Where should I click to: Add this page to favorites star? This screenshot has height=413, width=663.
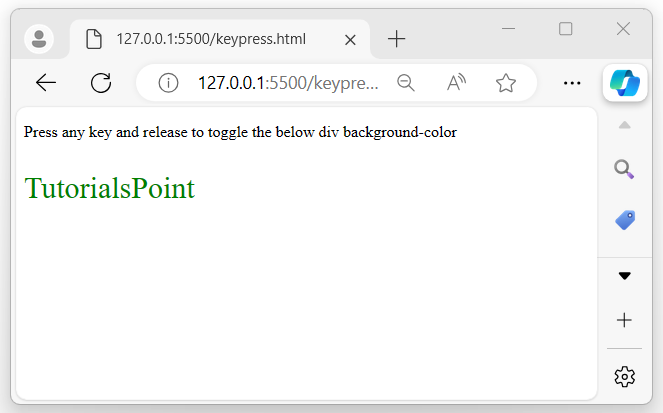(x=506, y=82)
